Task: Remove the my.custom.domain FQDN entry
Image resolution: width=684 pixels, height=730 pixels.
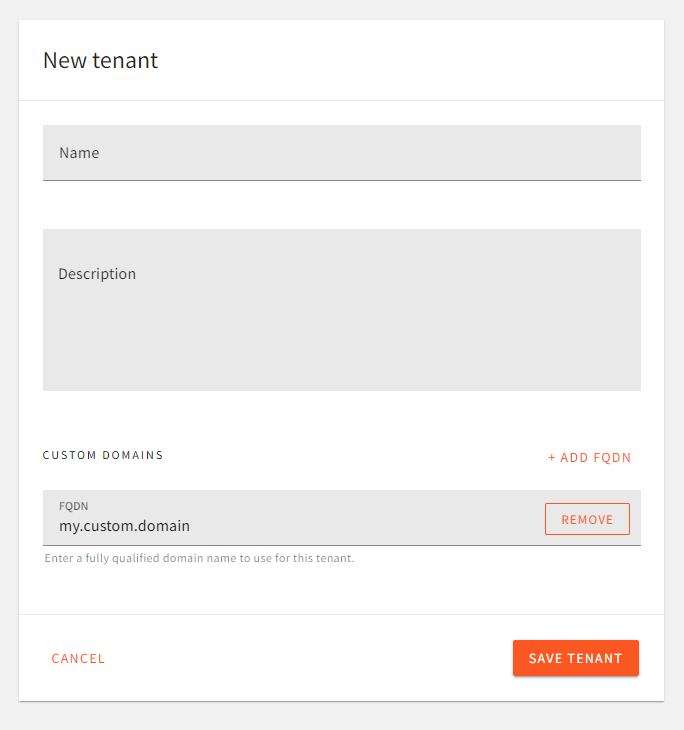Action: pyautogui.click(x=587, y=520)
